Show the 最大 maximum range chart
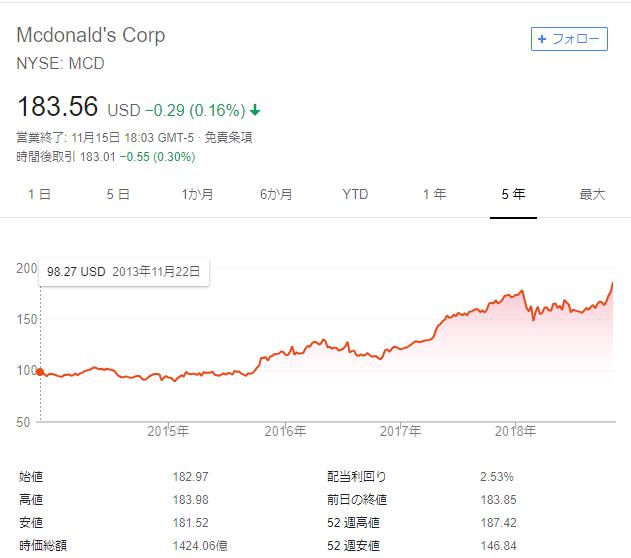The height and width of the screenshot is (558, 631). click(592, 195)
